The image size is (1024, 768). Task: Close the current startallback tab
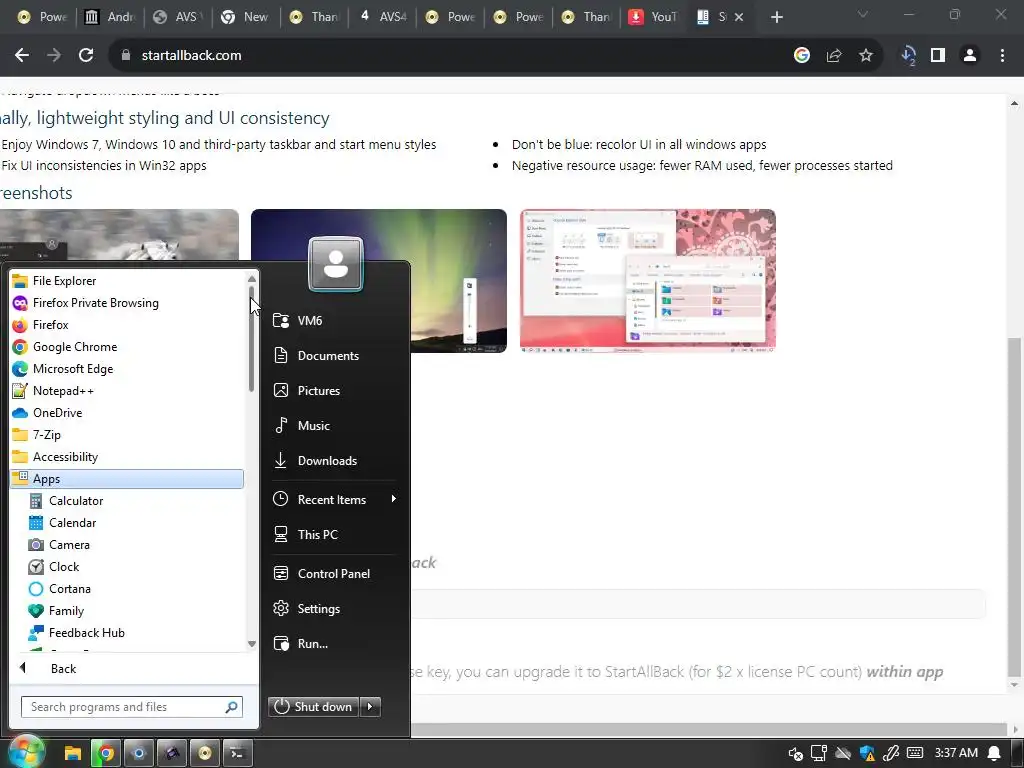[x=739, y=17]
